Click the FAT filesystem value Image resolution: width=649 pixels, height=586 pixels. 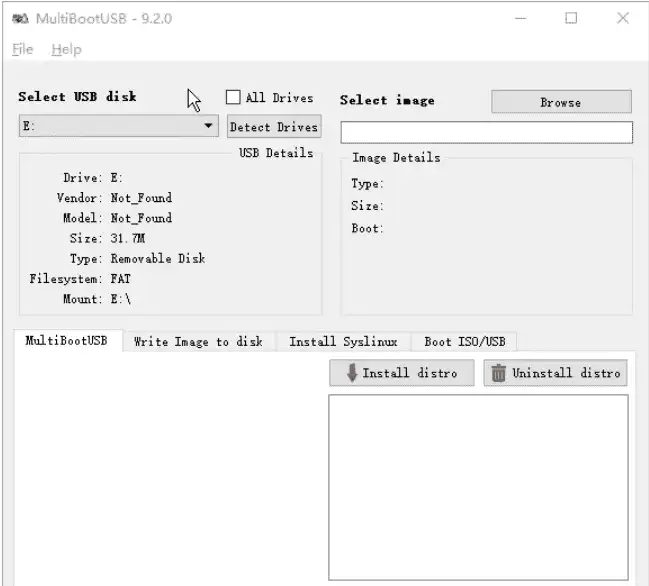(x=120, y=279)
